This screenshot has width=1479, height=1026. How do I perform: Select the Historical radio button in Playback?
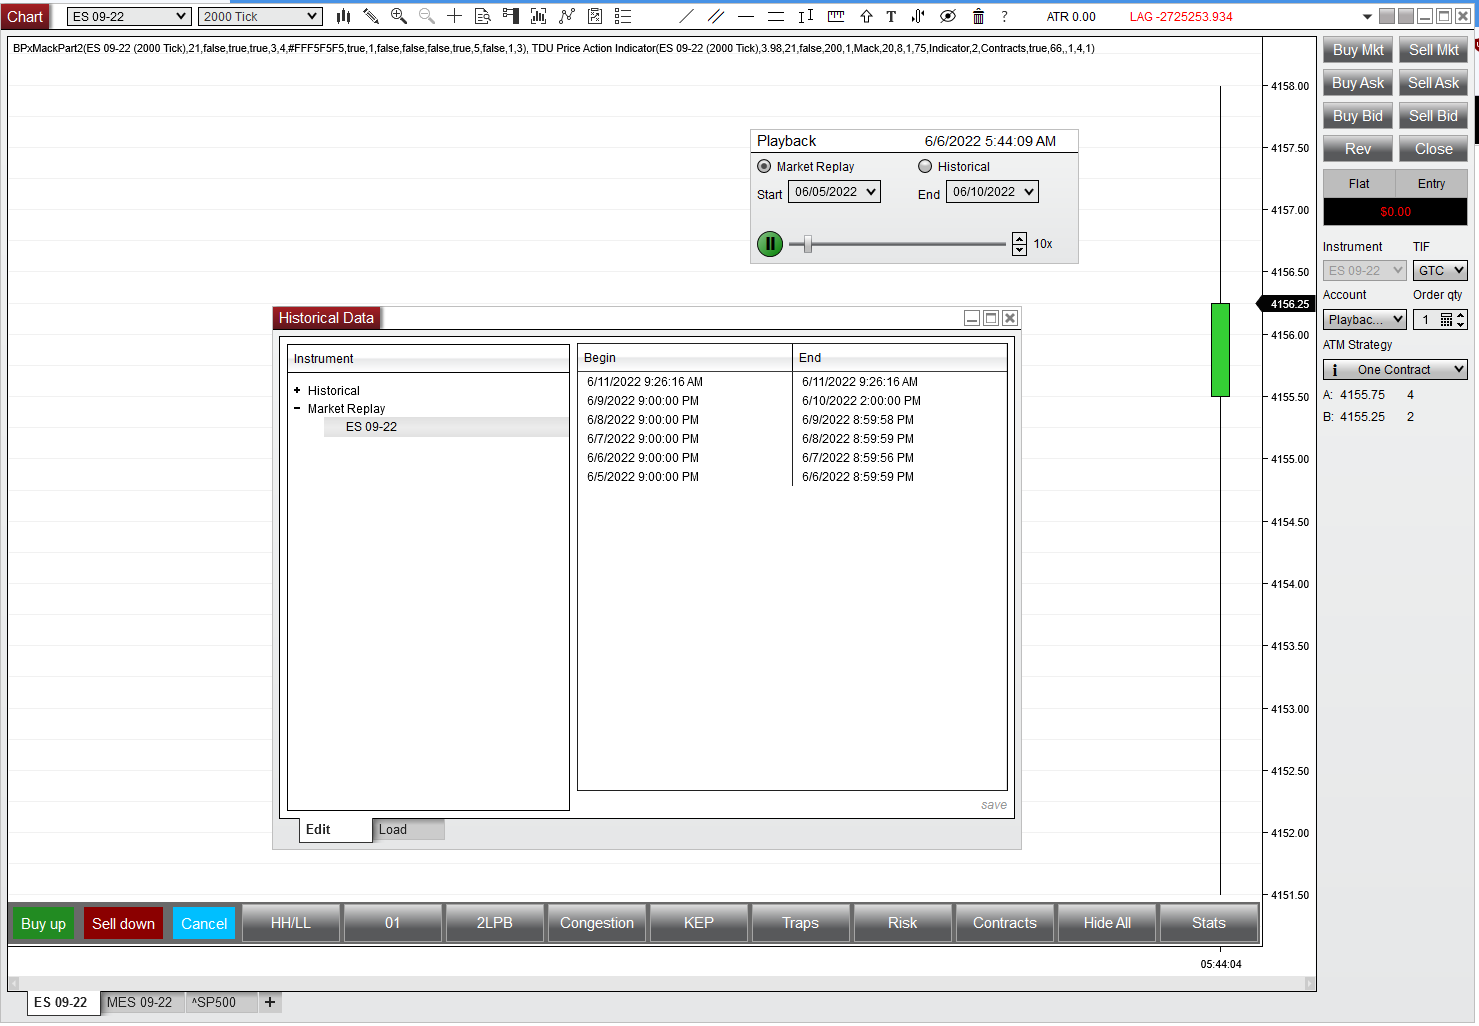click(x=925, y=167)
